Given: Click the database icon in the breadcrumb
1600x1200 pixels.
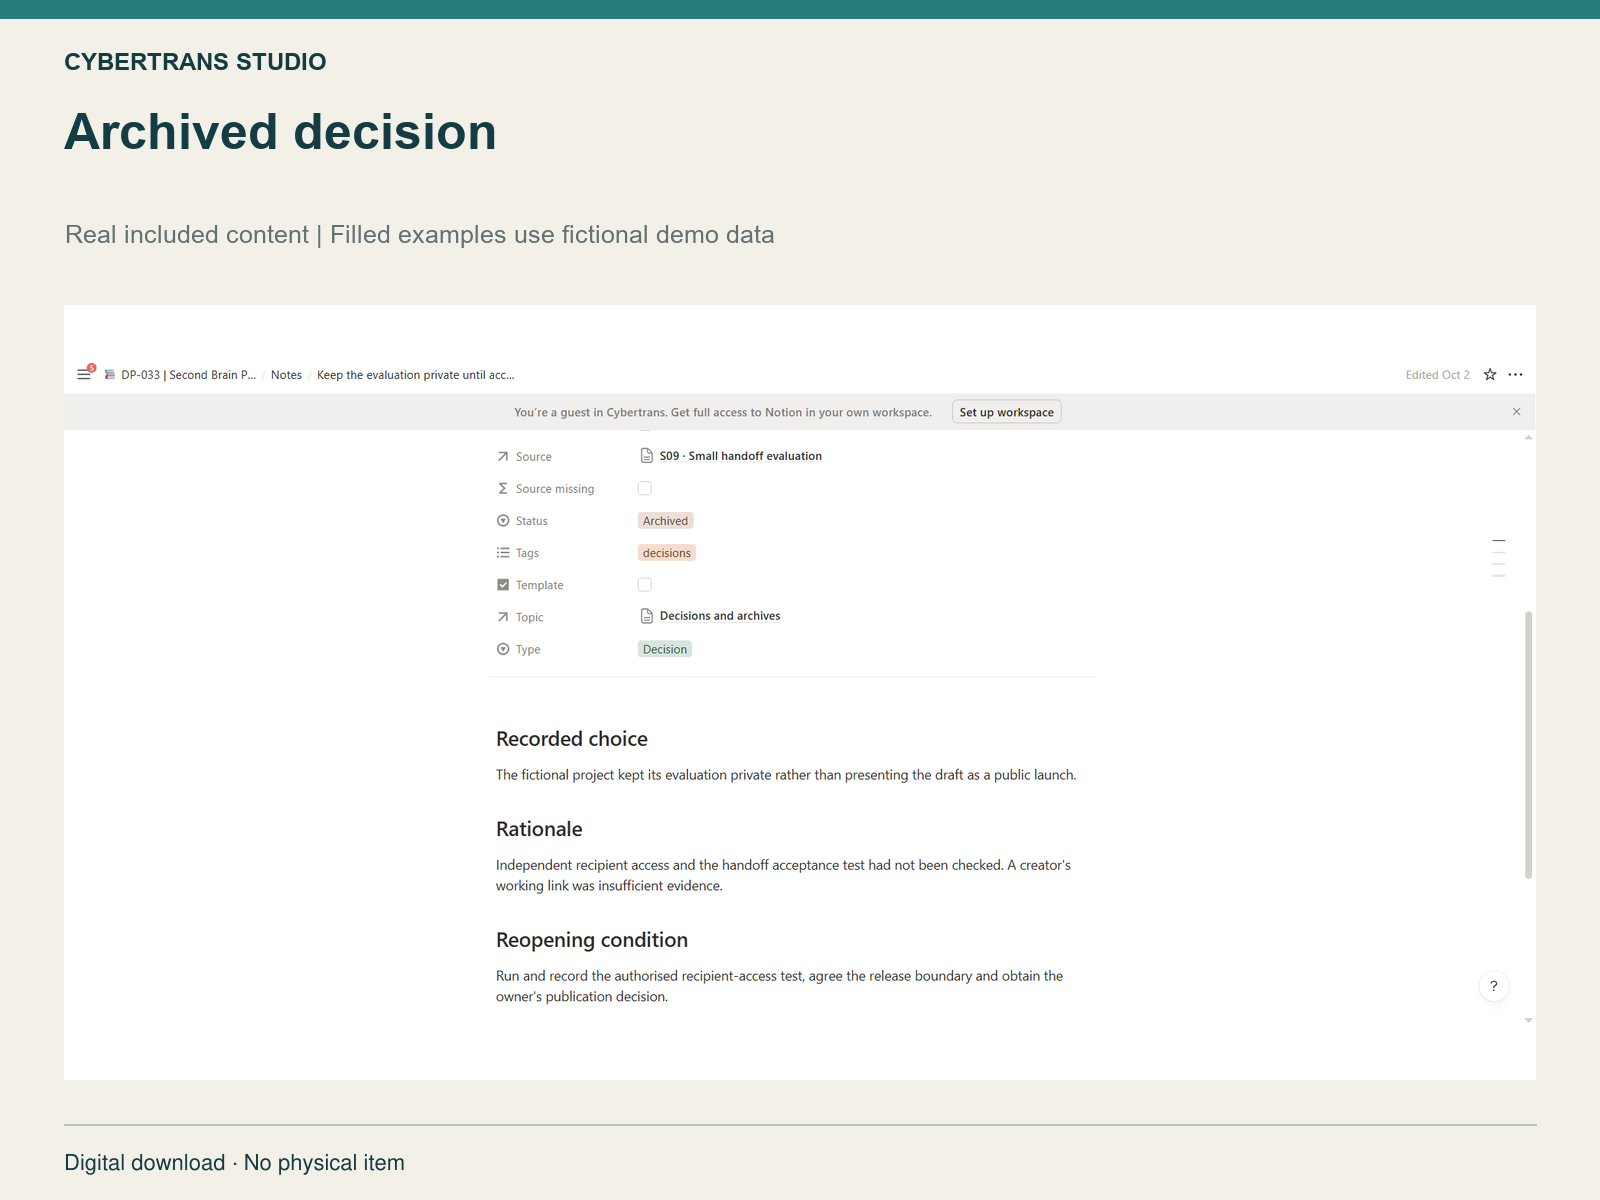Looking at the screenshot, I should [110, 375].
